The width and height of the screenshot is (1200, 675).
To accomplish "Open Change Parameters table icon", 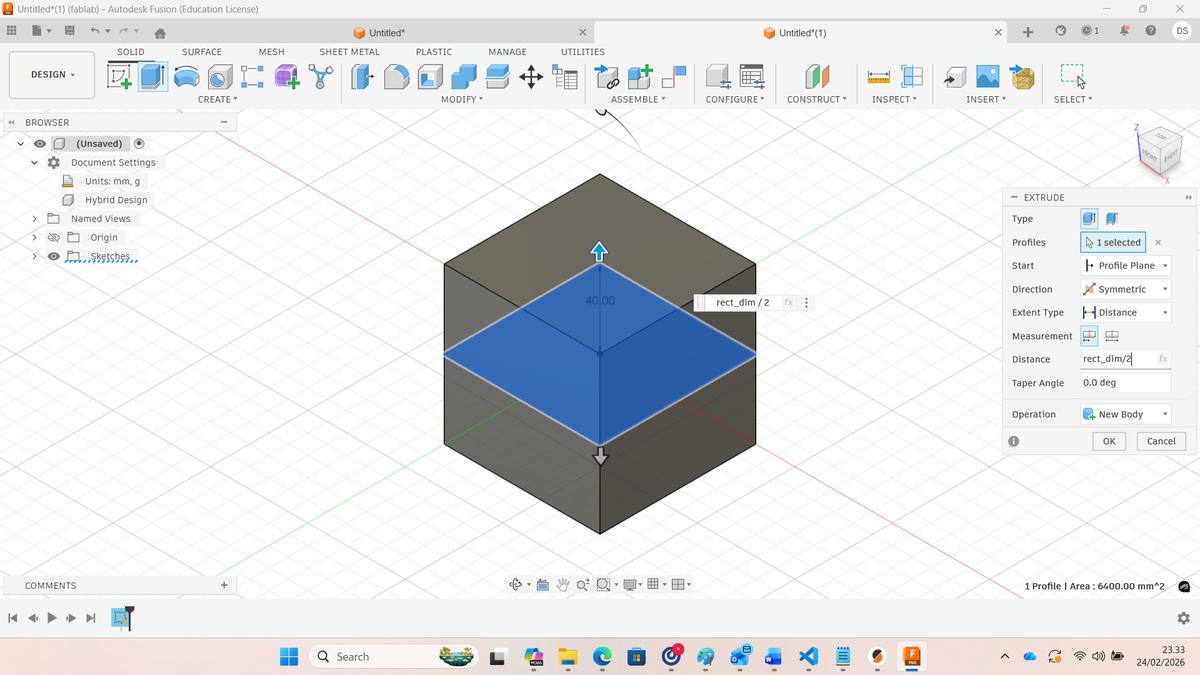I will [565, 77].
